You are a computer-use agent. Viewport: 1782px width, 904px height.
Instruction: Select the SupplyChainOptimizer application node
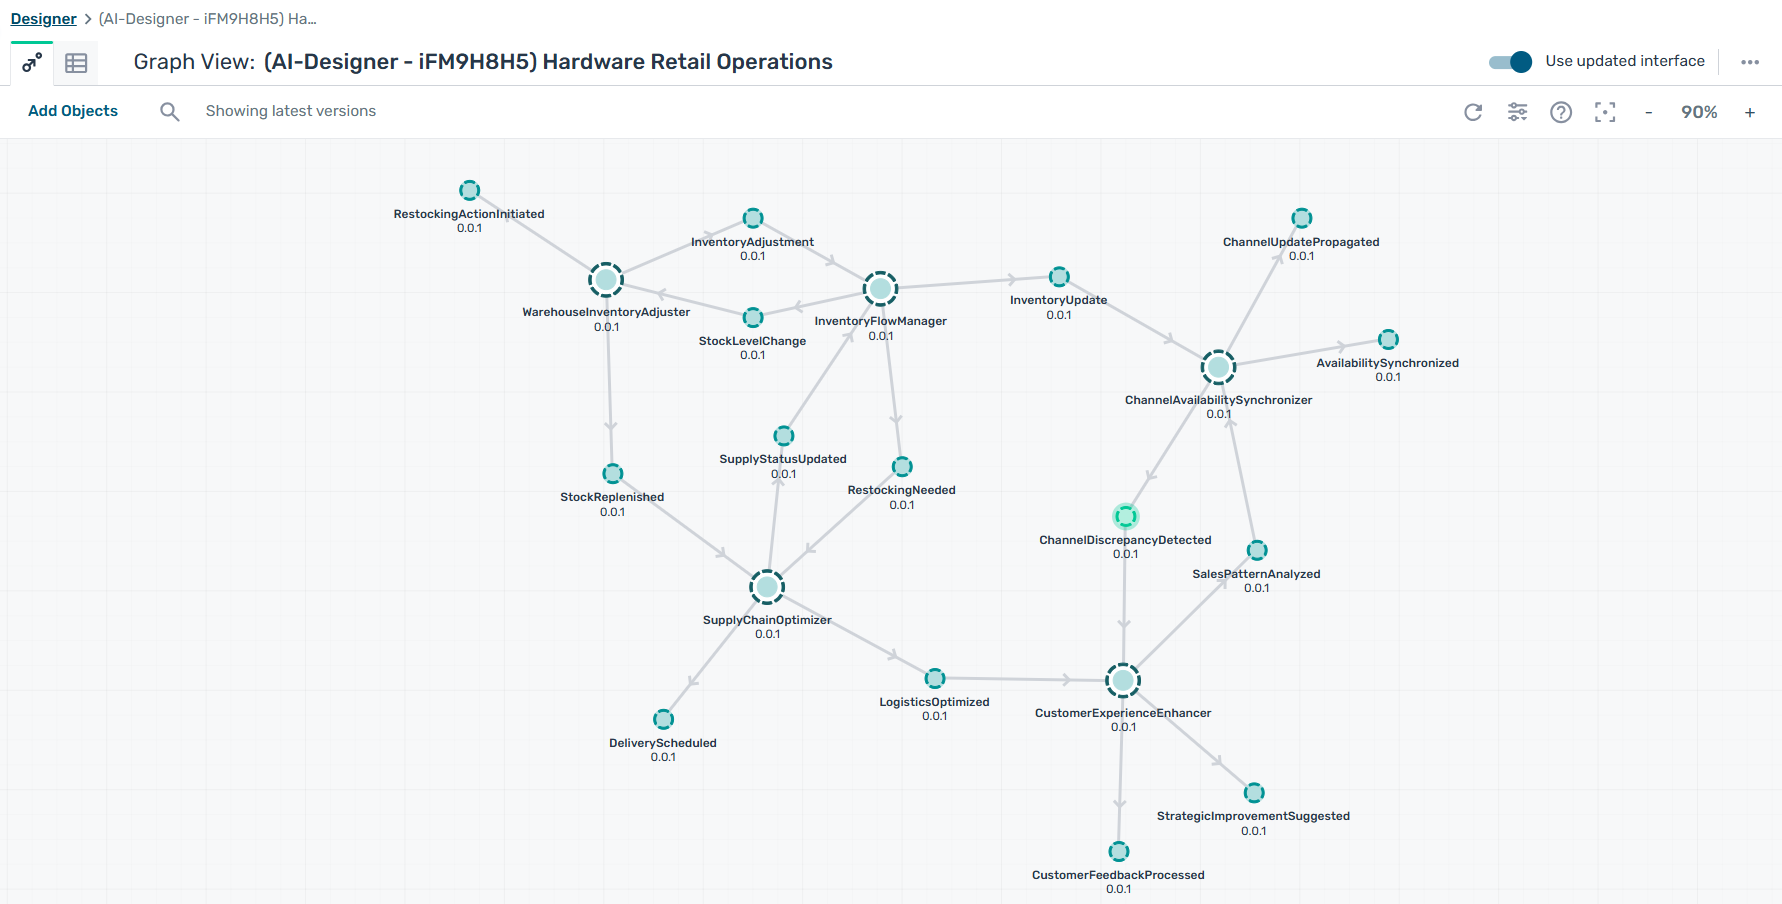[767, 587]
